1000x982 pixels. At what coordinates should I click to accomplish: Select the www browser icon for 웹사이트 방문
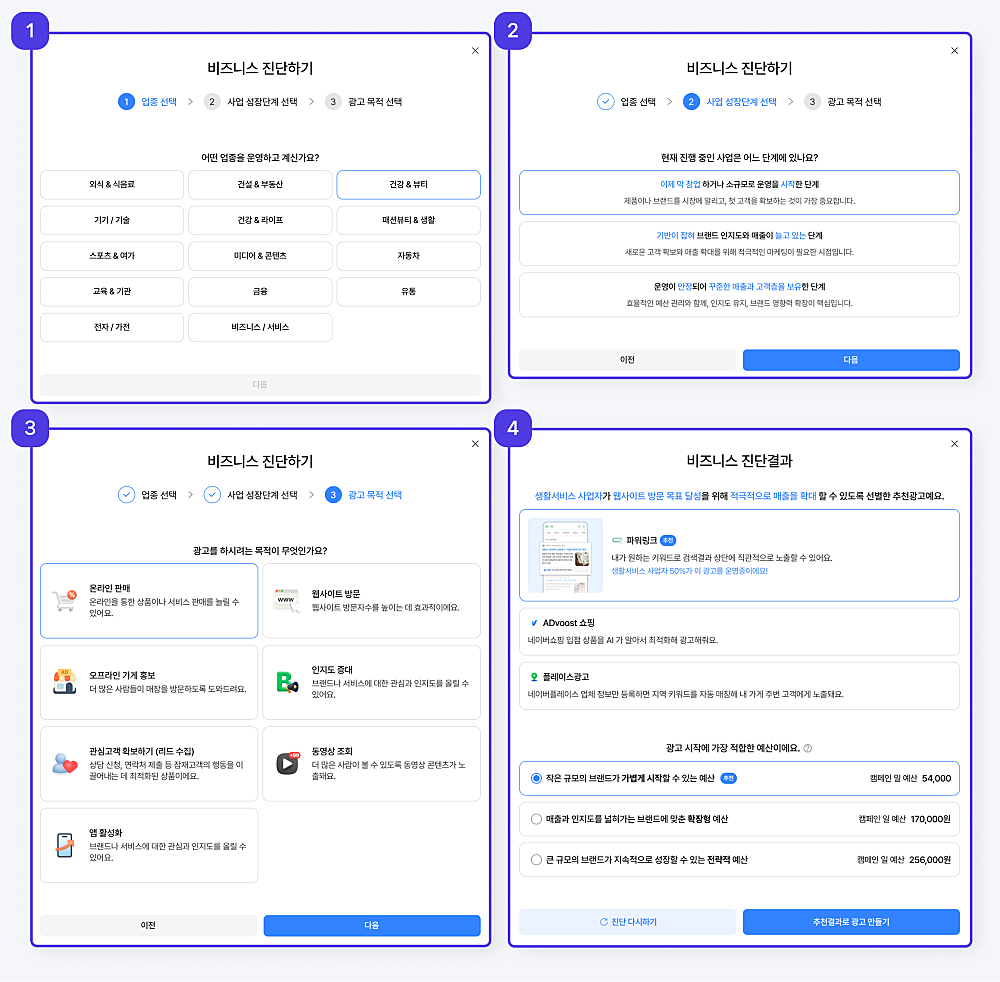[287, 600]
